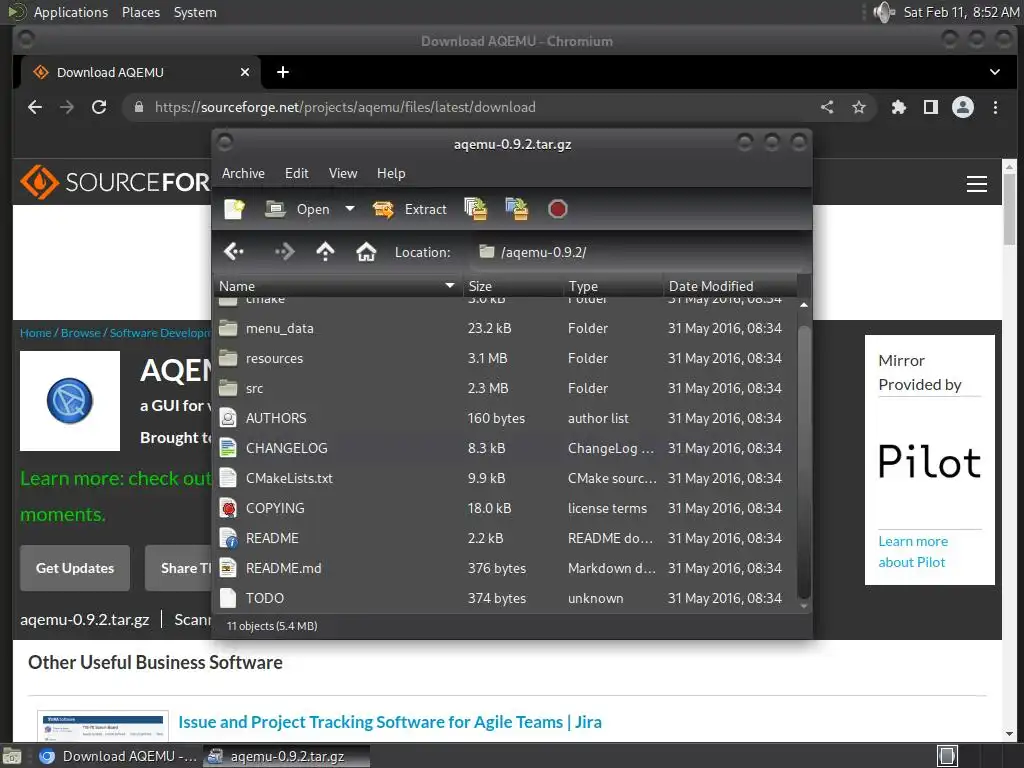Click Chromium's back navigation arrow
1024x768 pixels.
click(x=35, y=107)
